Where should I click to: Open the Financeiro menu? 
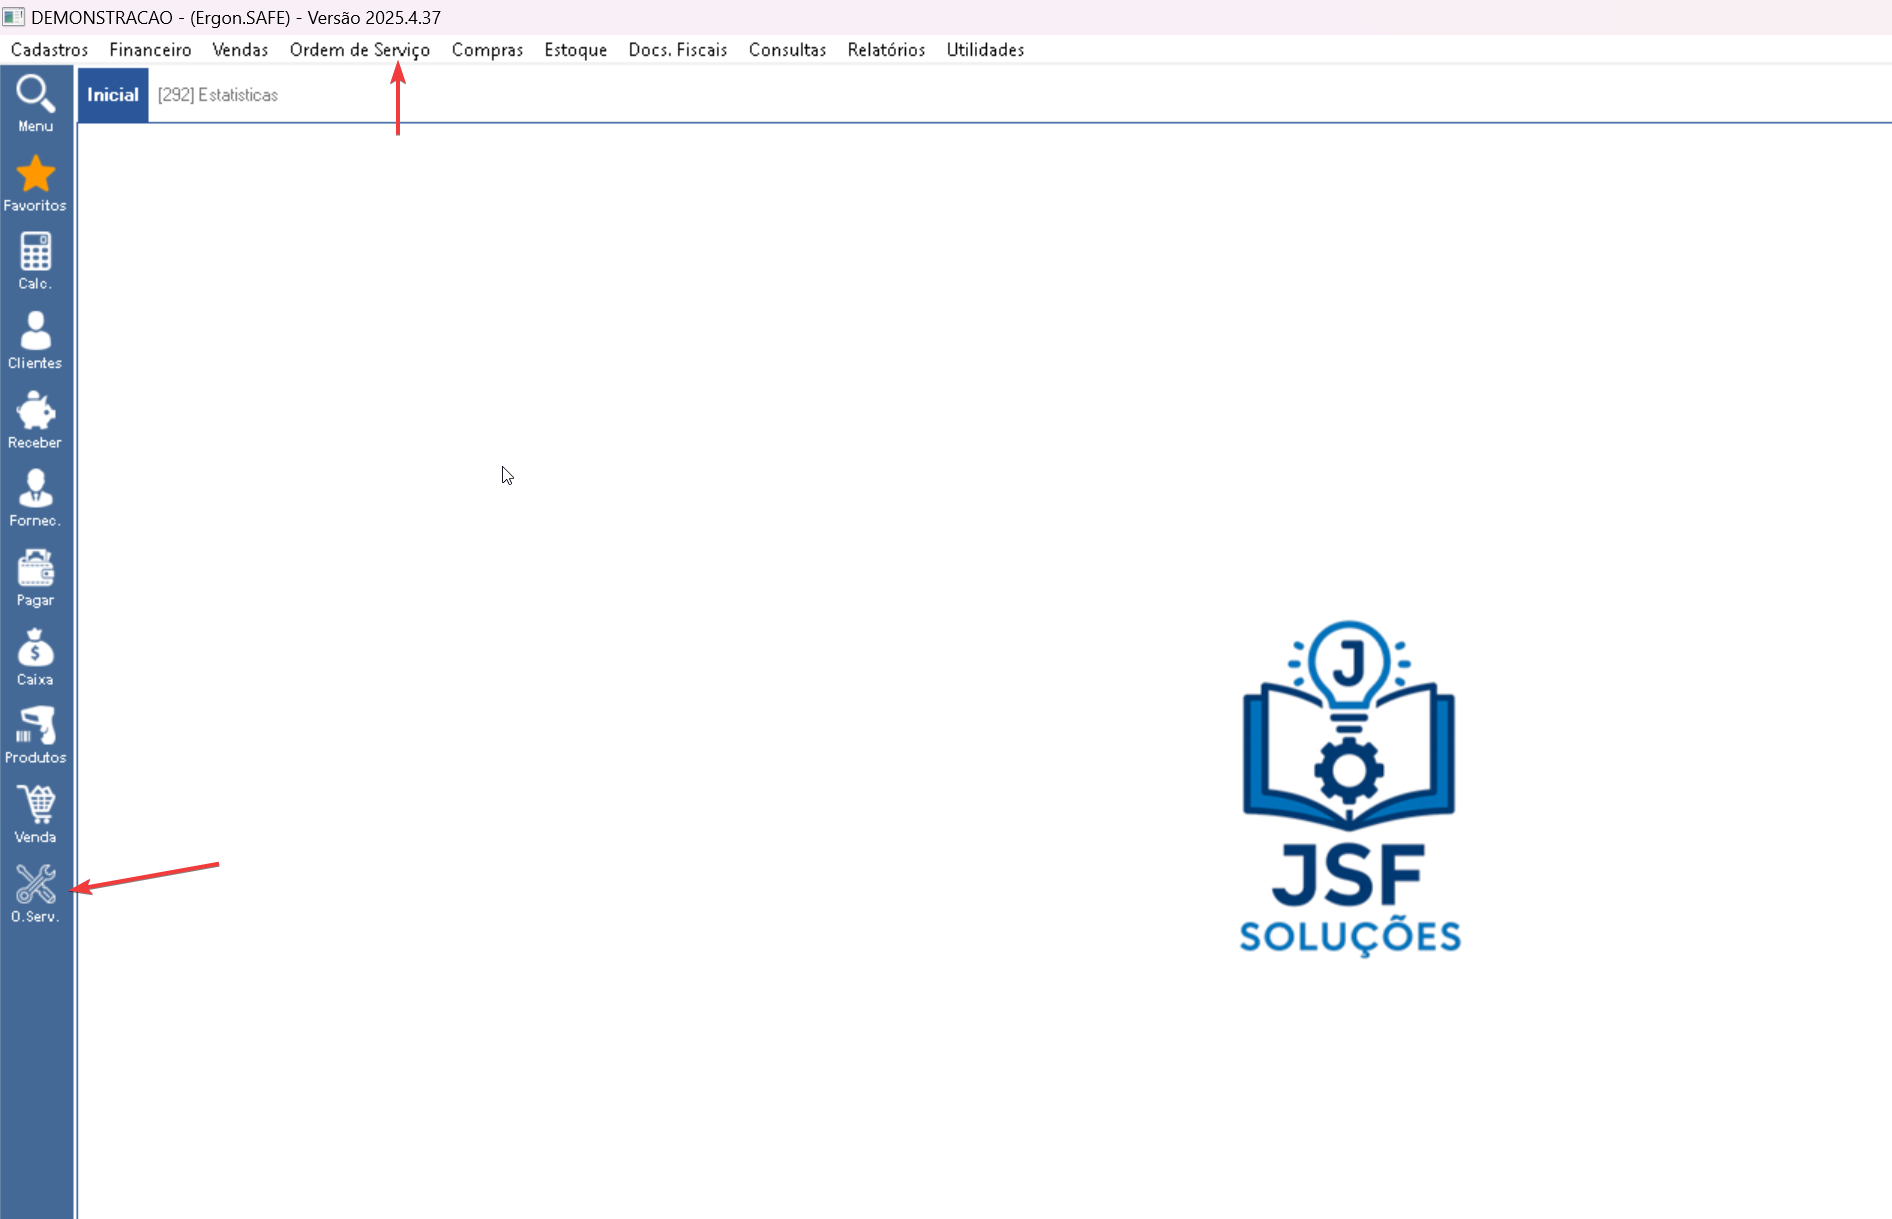click(150, 50)
